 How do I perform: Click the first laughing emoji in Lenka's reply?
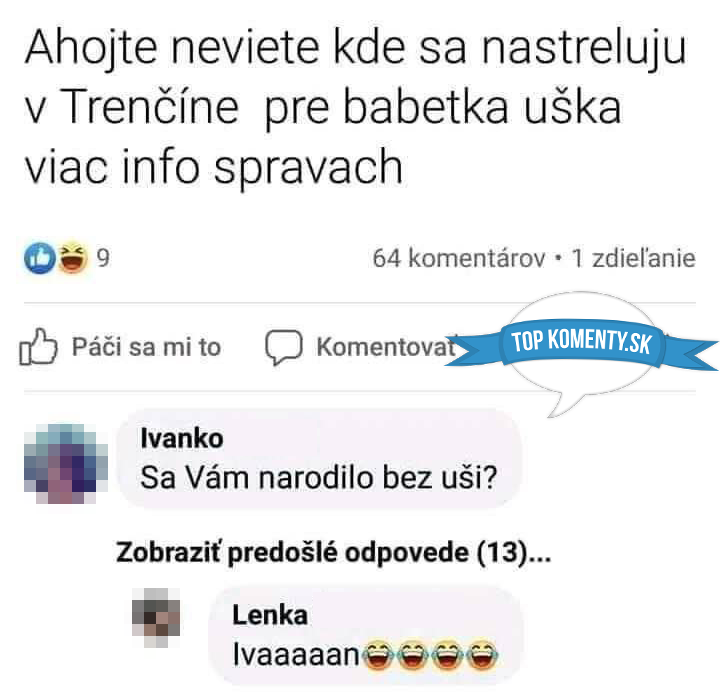(378, 654)
